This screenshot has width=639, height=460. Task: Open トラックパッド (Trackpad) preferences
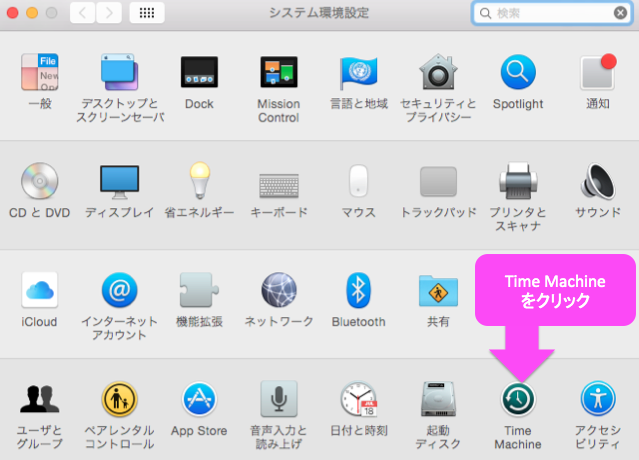click(x=438, y=181)
